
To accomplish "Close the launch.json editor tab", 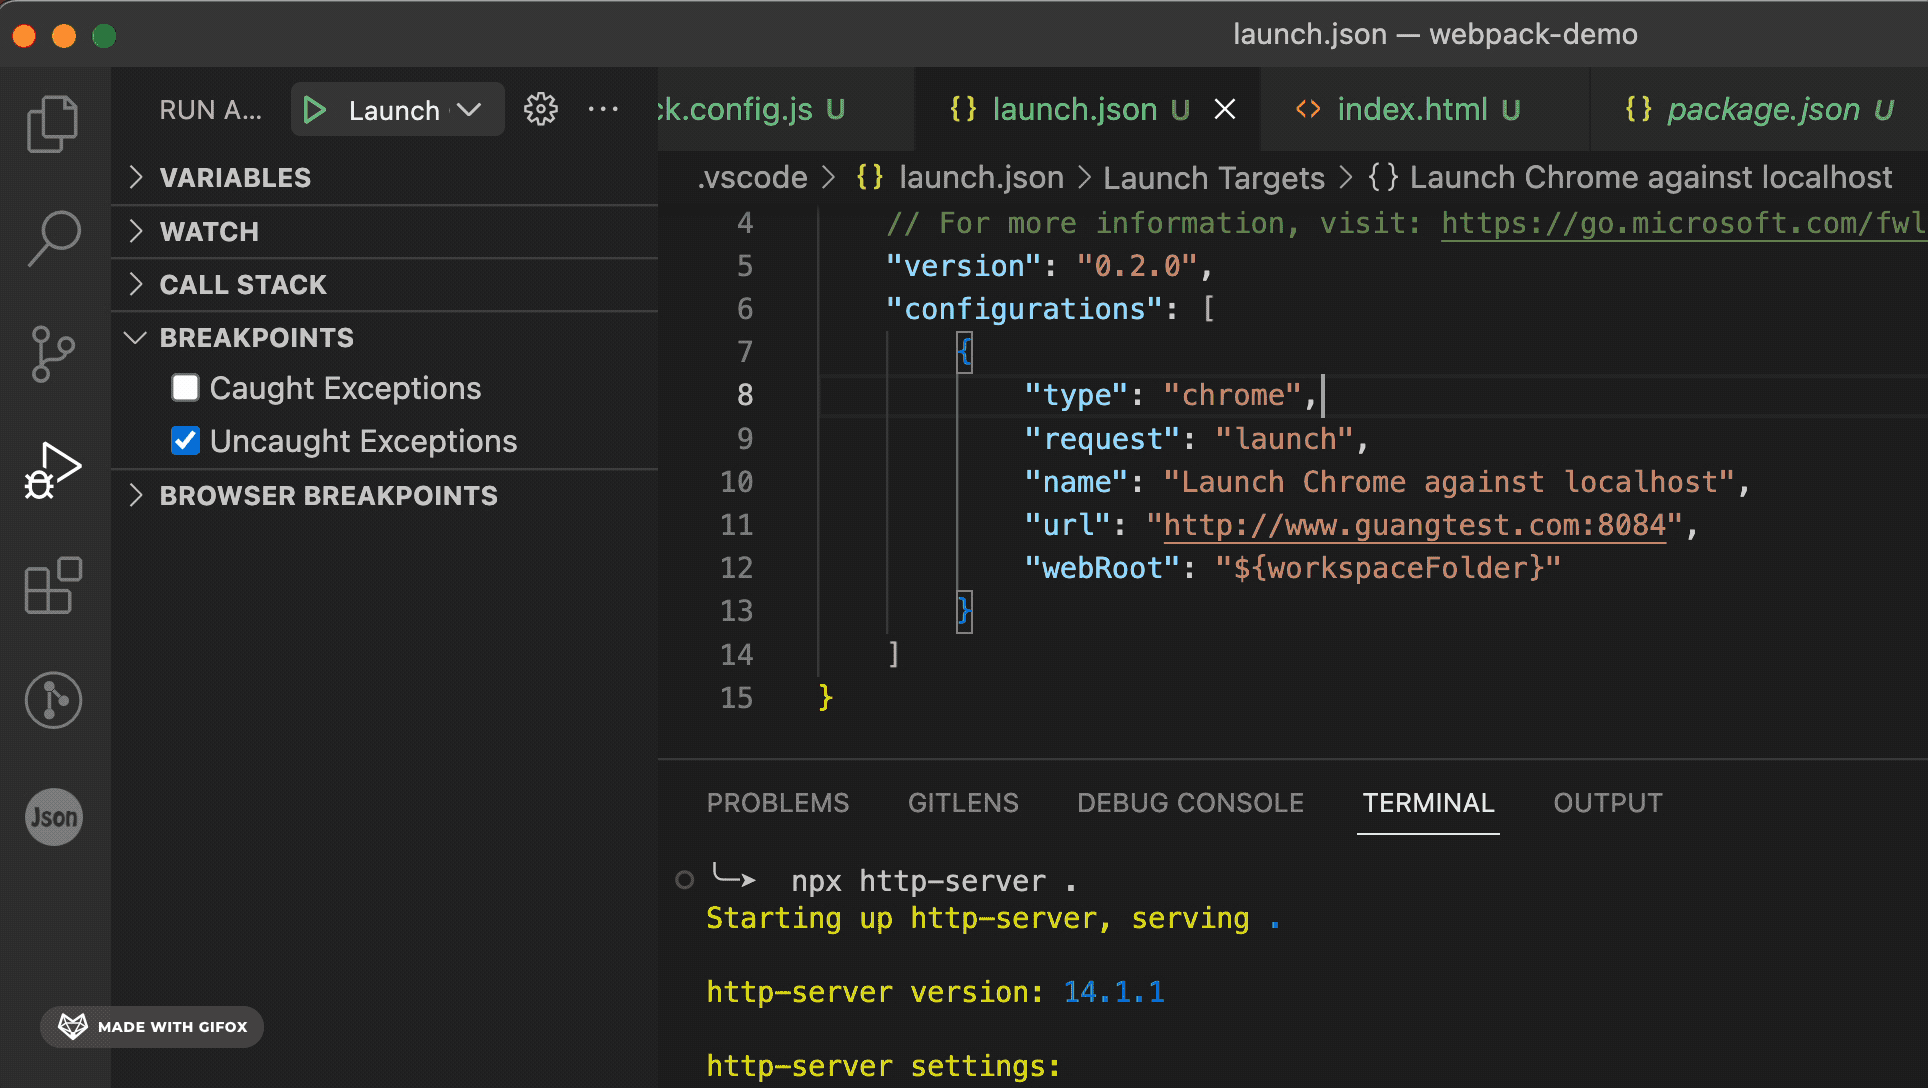I will click(1225, 109).
